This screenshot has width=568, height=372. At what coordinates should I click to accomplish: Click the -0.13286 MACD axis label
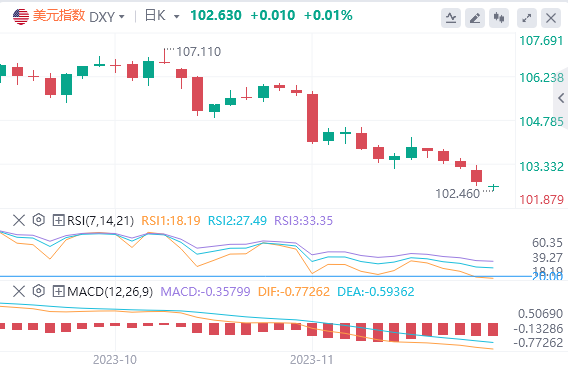tap(538, 329)
